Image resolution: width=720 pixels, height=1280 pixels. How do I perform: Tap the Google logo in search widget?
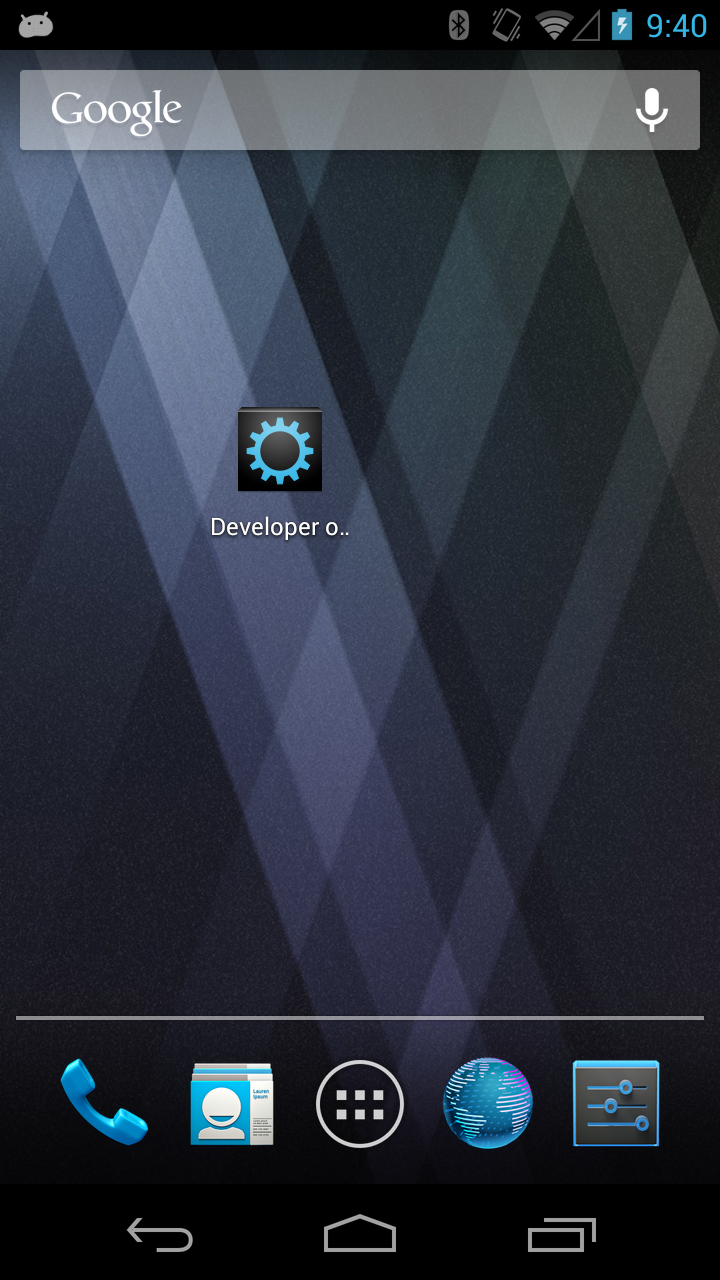[116, 110]
